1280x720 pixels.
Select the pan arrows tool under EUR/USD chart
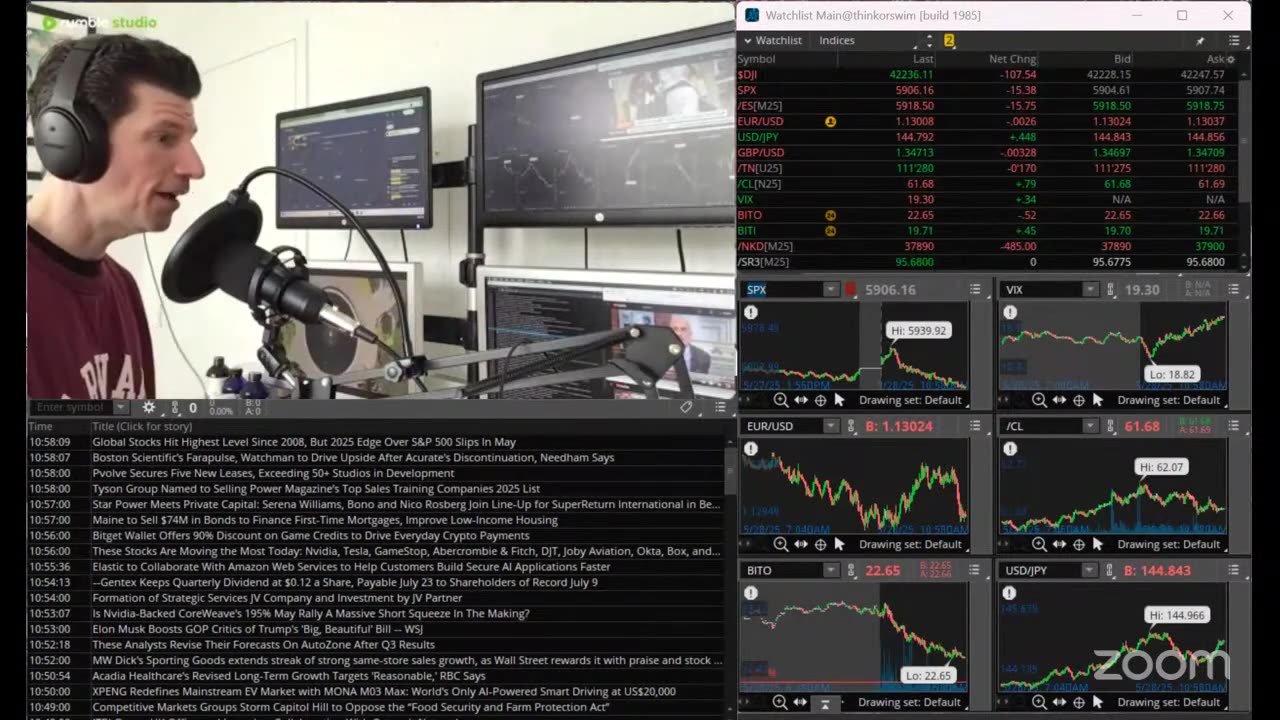(x=801, y=544)
